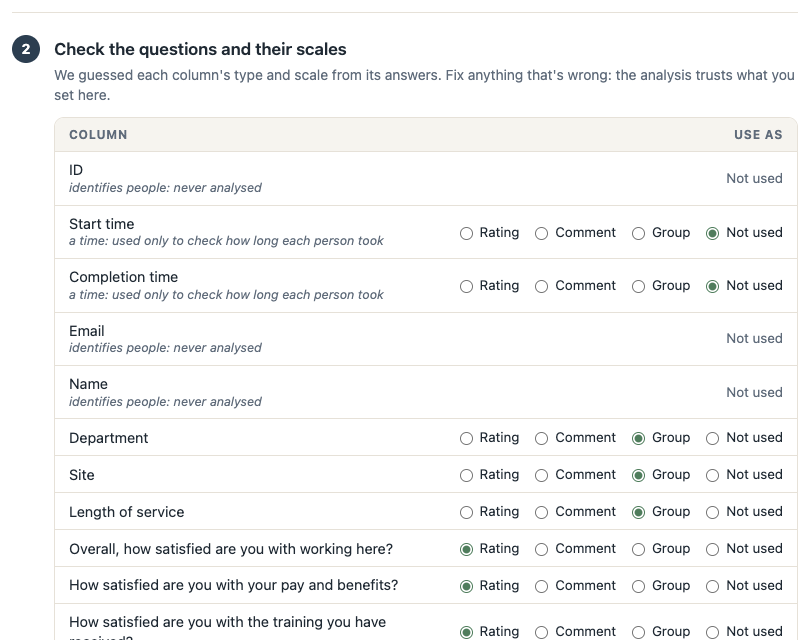Select Rating for pay and benefits question
The width and height of the screenshot is (810, 640).
point(466,586)
